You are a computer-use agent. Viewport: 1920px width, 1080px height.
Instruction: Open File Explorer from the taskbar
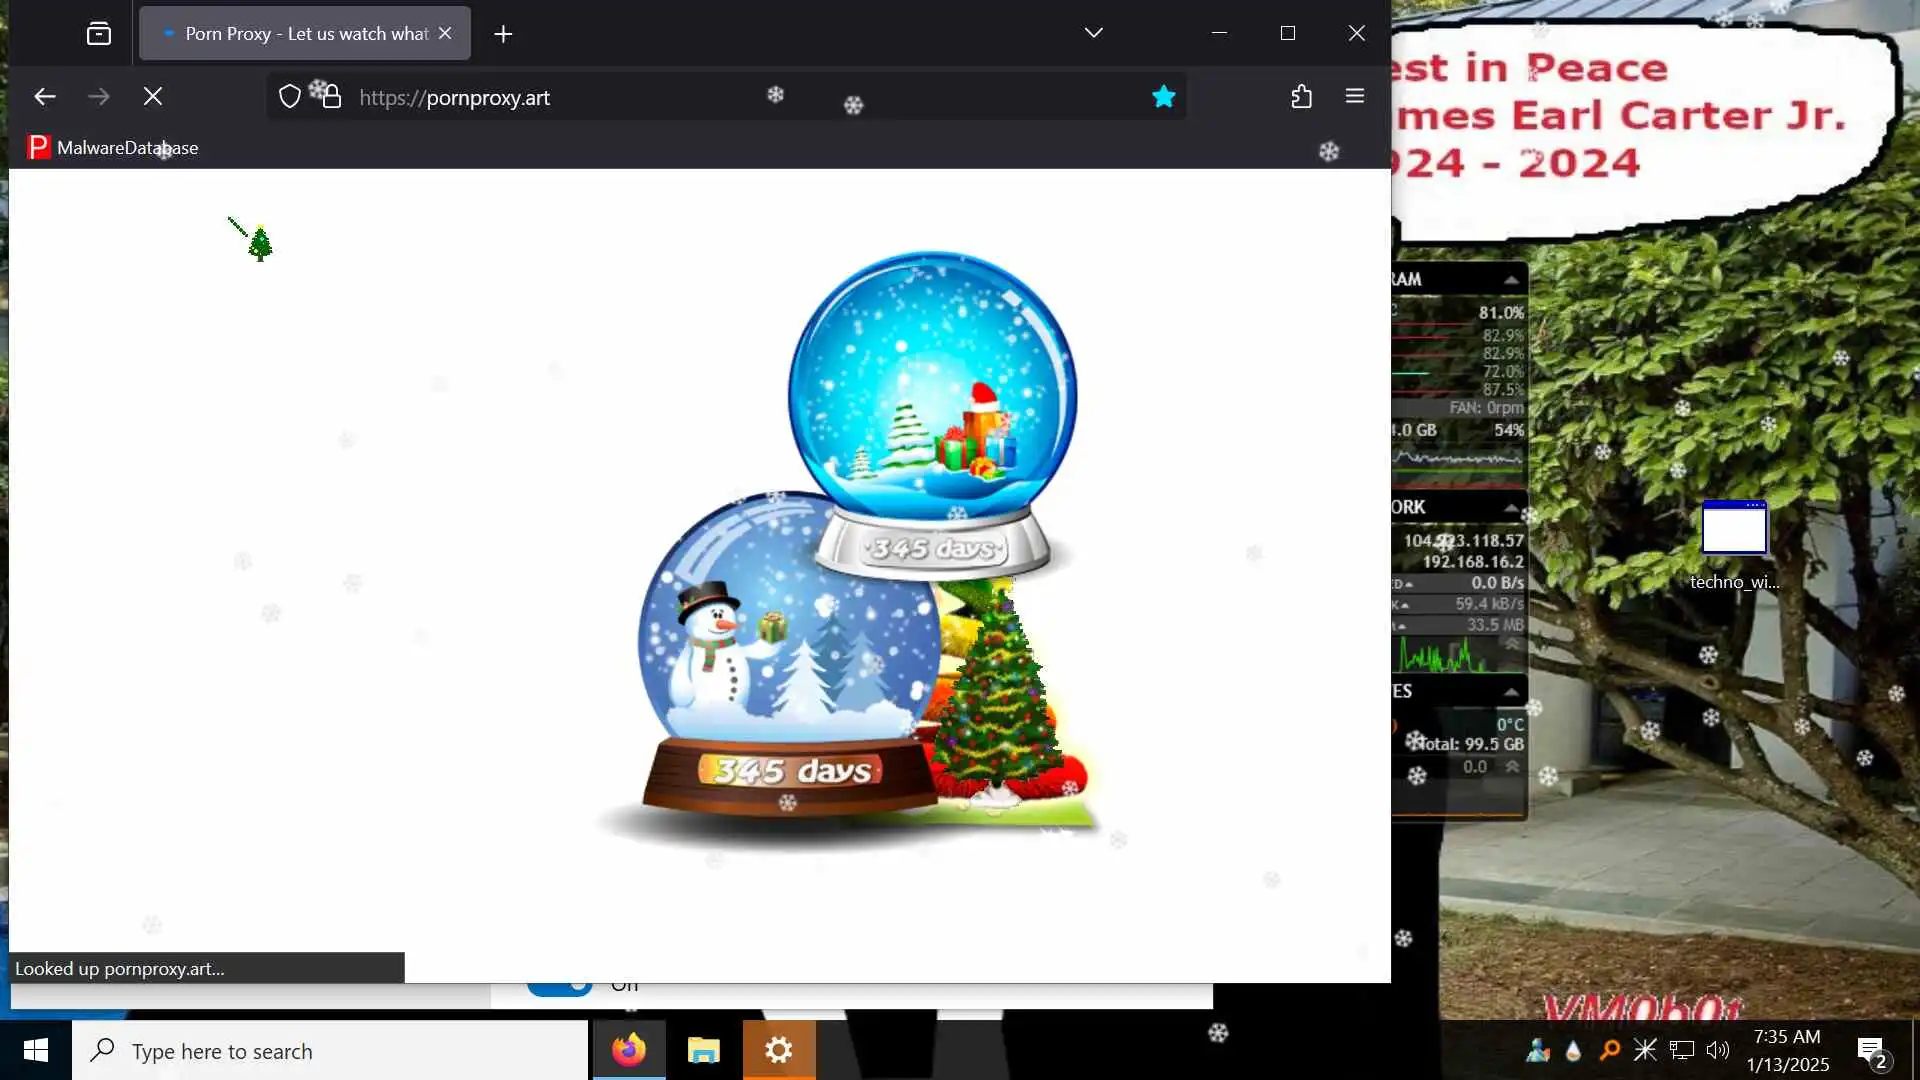point(704,1050)
